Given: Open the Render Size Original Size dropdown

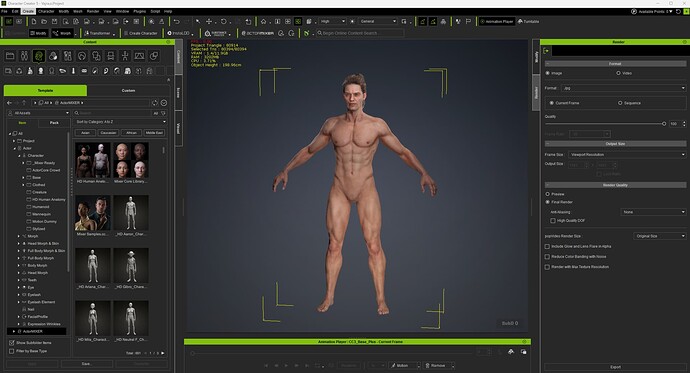Looking at the screenshot, I should (660, 236).
